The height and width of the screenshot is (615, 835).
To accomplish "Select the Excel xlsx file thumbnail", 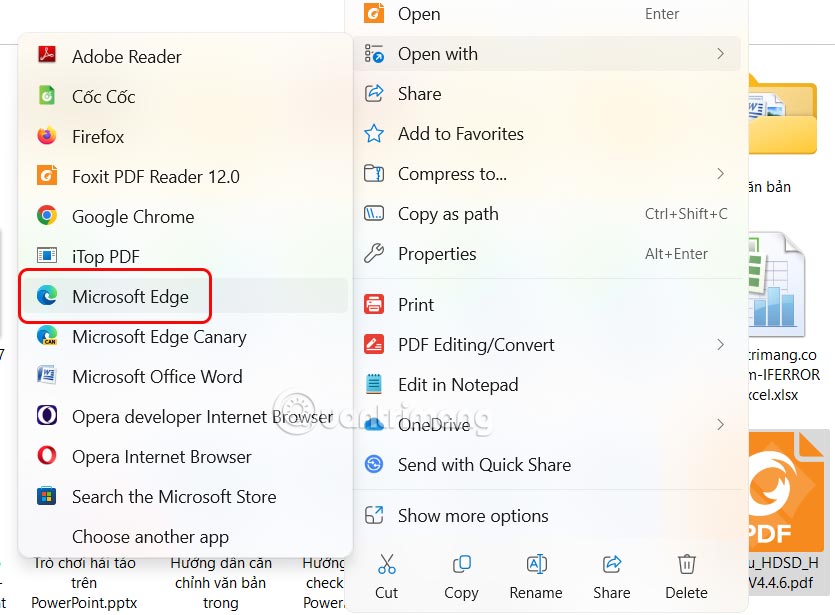I will click(775, 283).
